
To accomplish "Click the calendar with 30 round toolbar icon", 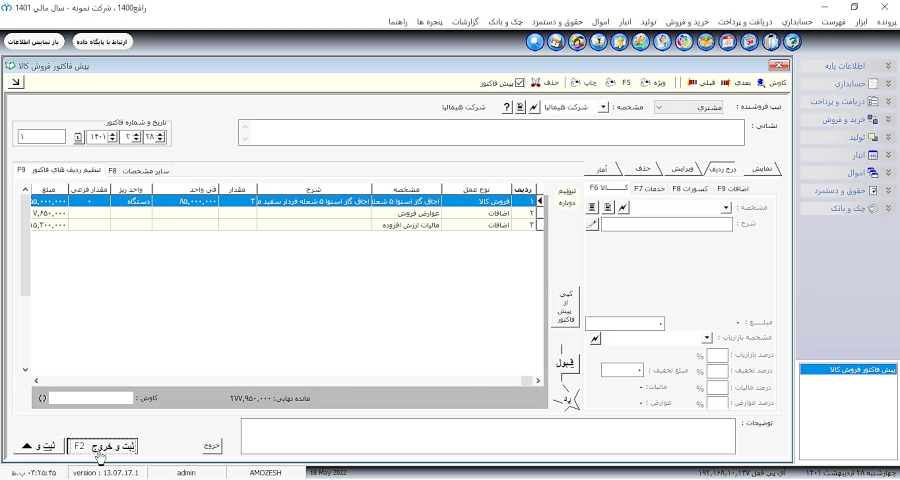I will (749, 42).
